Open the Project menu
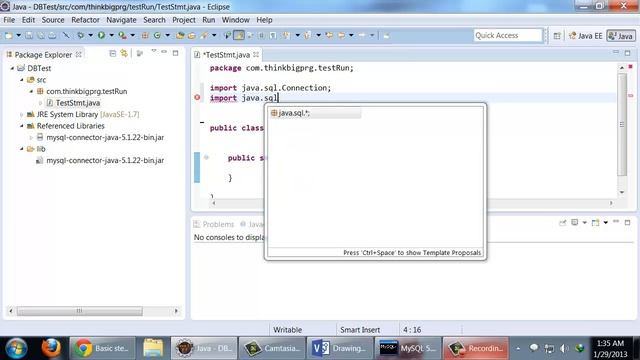The image size is (640, 360). [x=184, y=20]
